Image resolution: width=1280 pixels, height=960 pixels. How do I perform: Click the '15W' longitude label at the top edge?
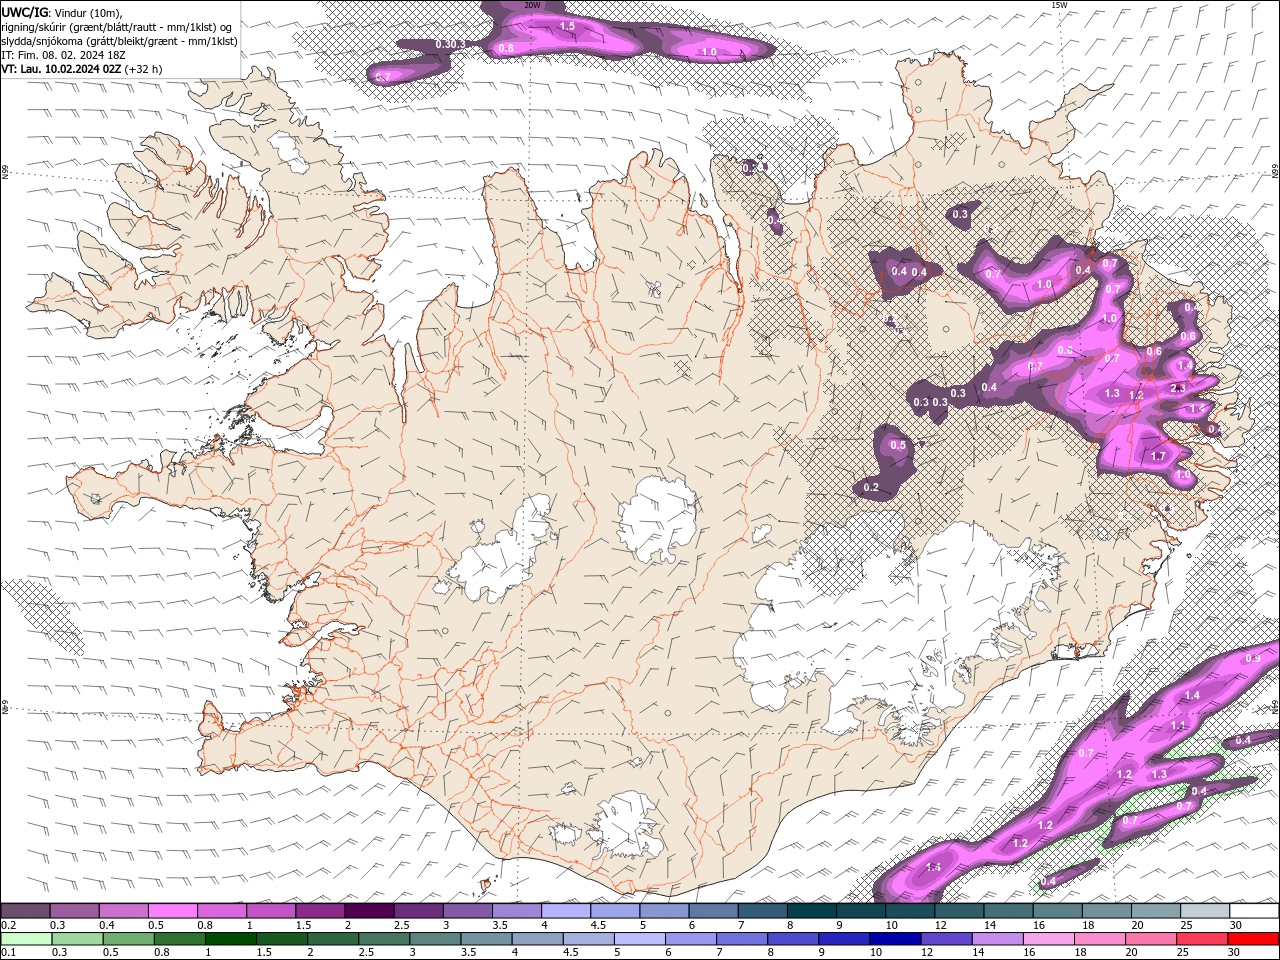point(1059,5)
